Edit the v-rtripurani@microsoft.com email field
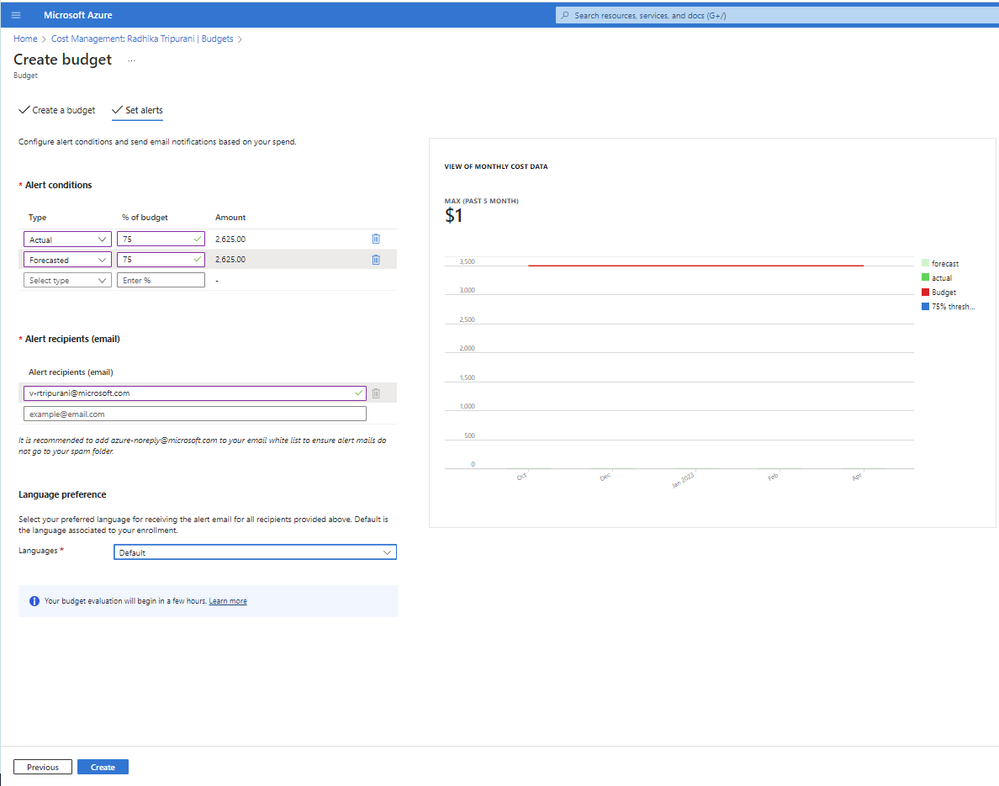 (195, 393)
